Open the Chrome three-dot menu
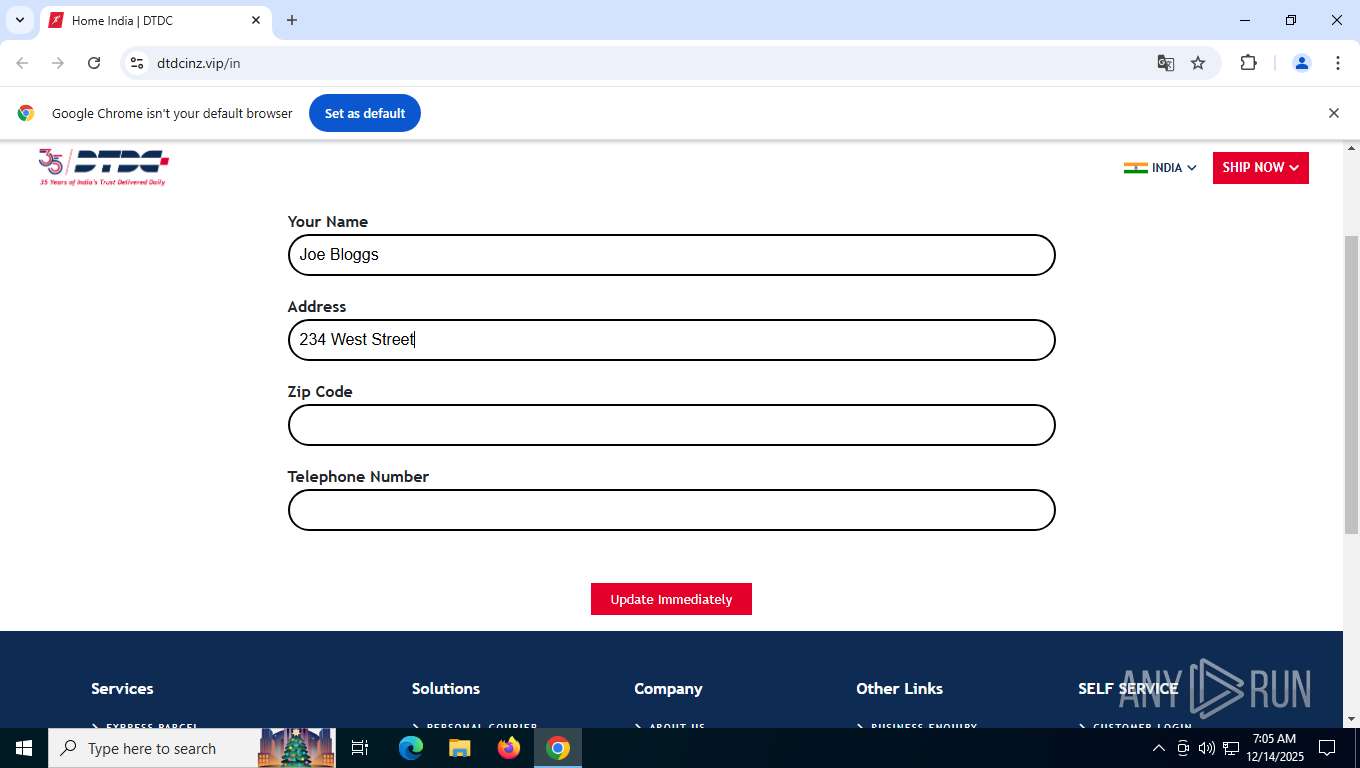This screenshot has width=1360, height=768. point(1338,63)
